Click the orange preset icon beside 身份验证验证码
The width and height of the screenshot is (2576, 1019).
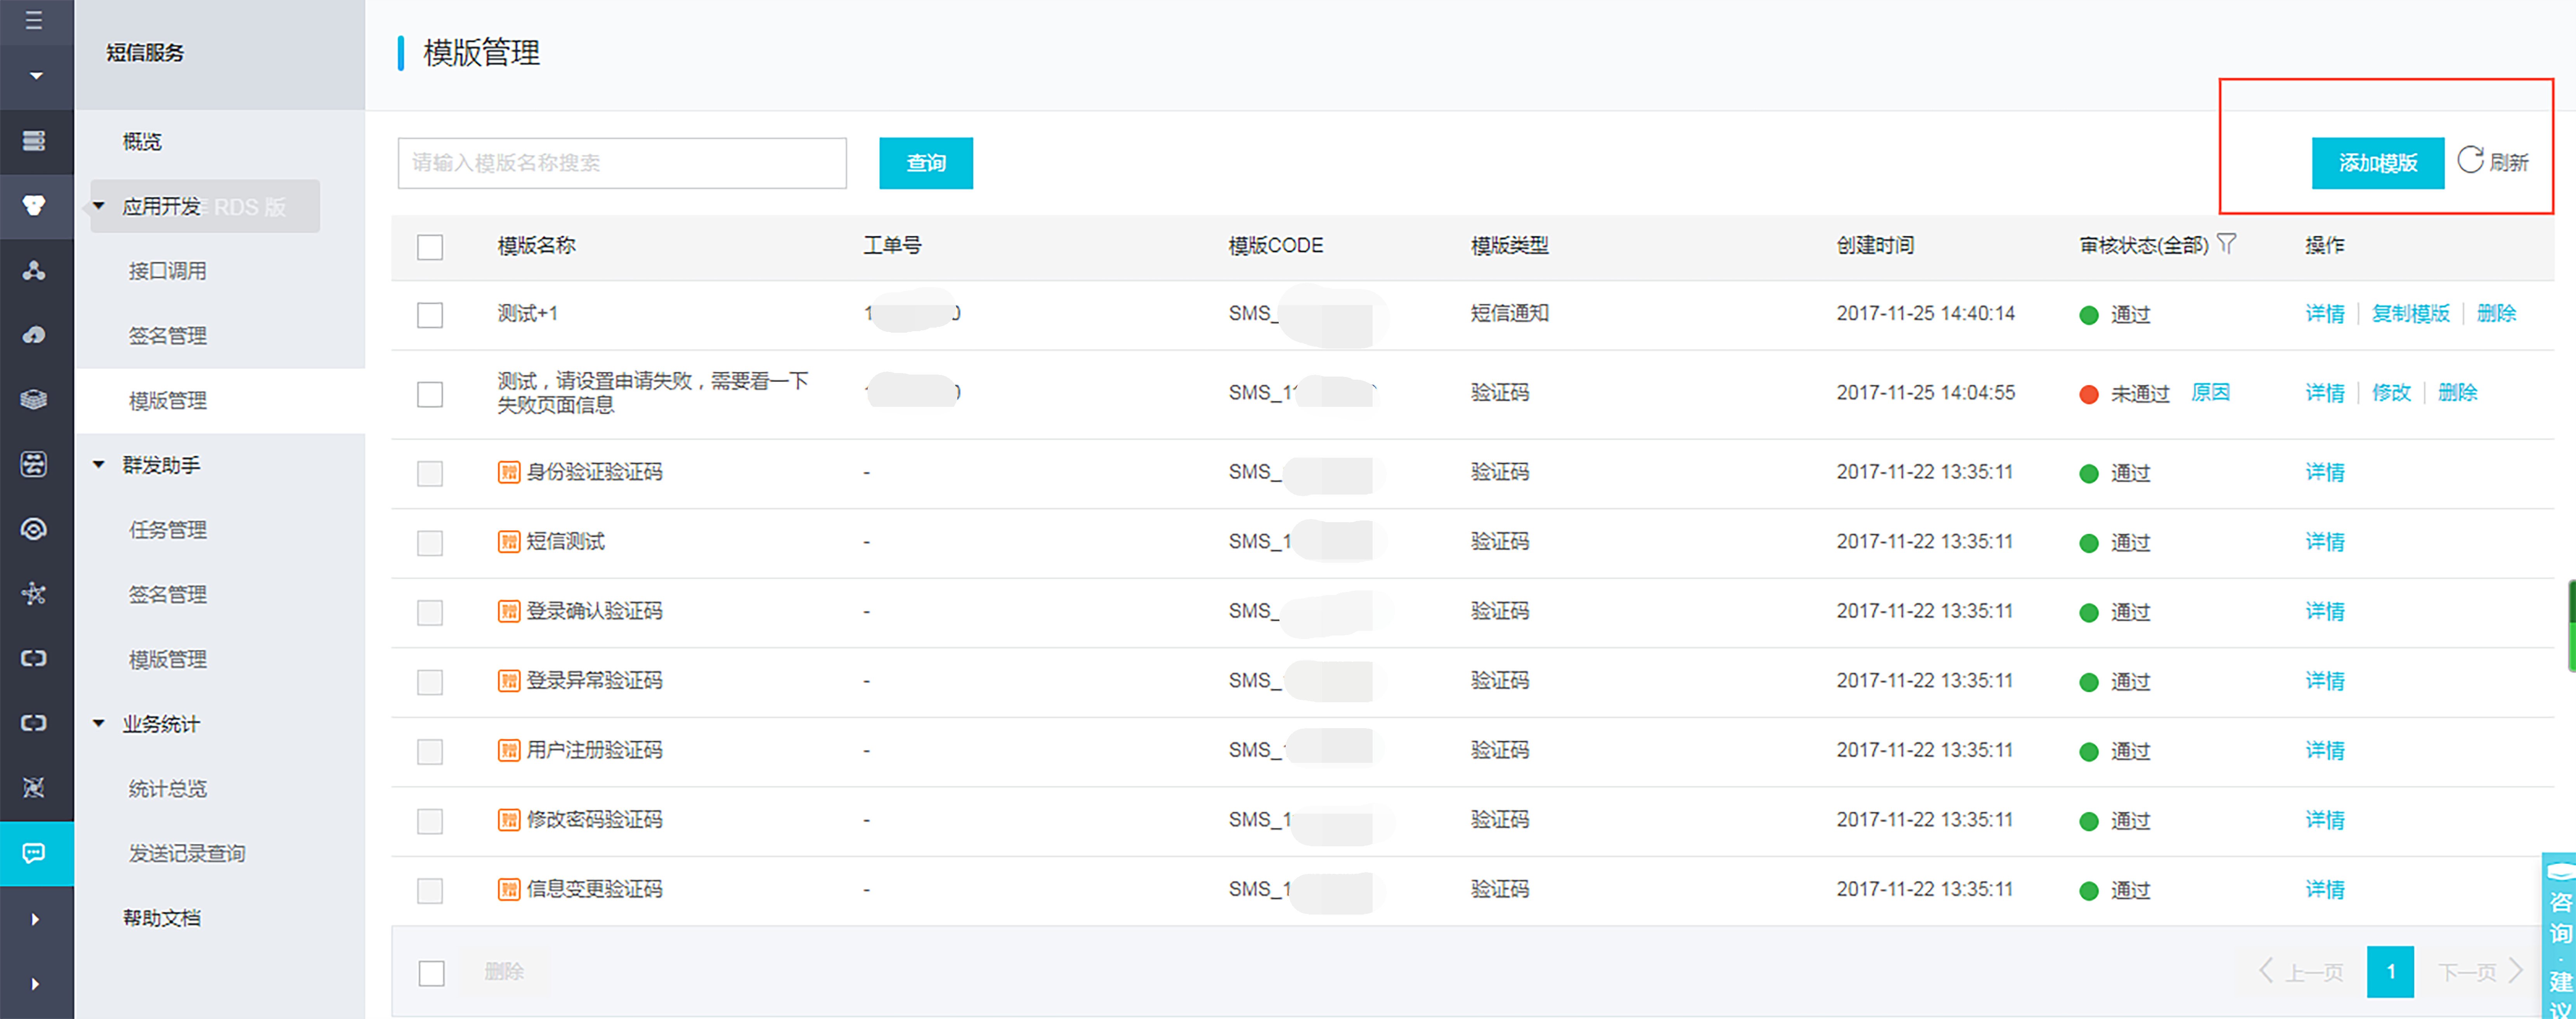[x=509, y=472]
